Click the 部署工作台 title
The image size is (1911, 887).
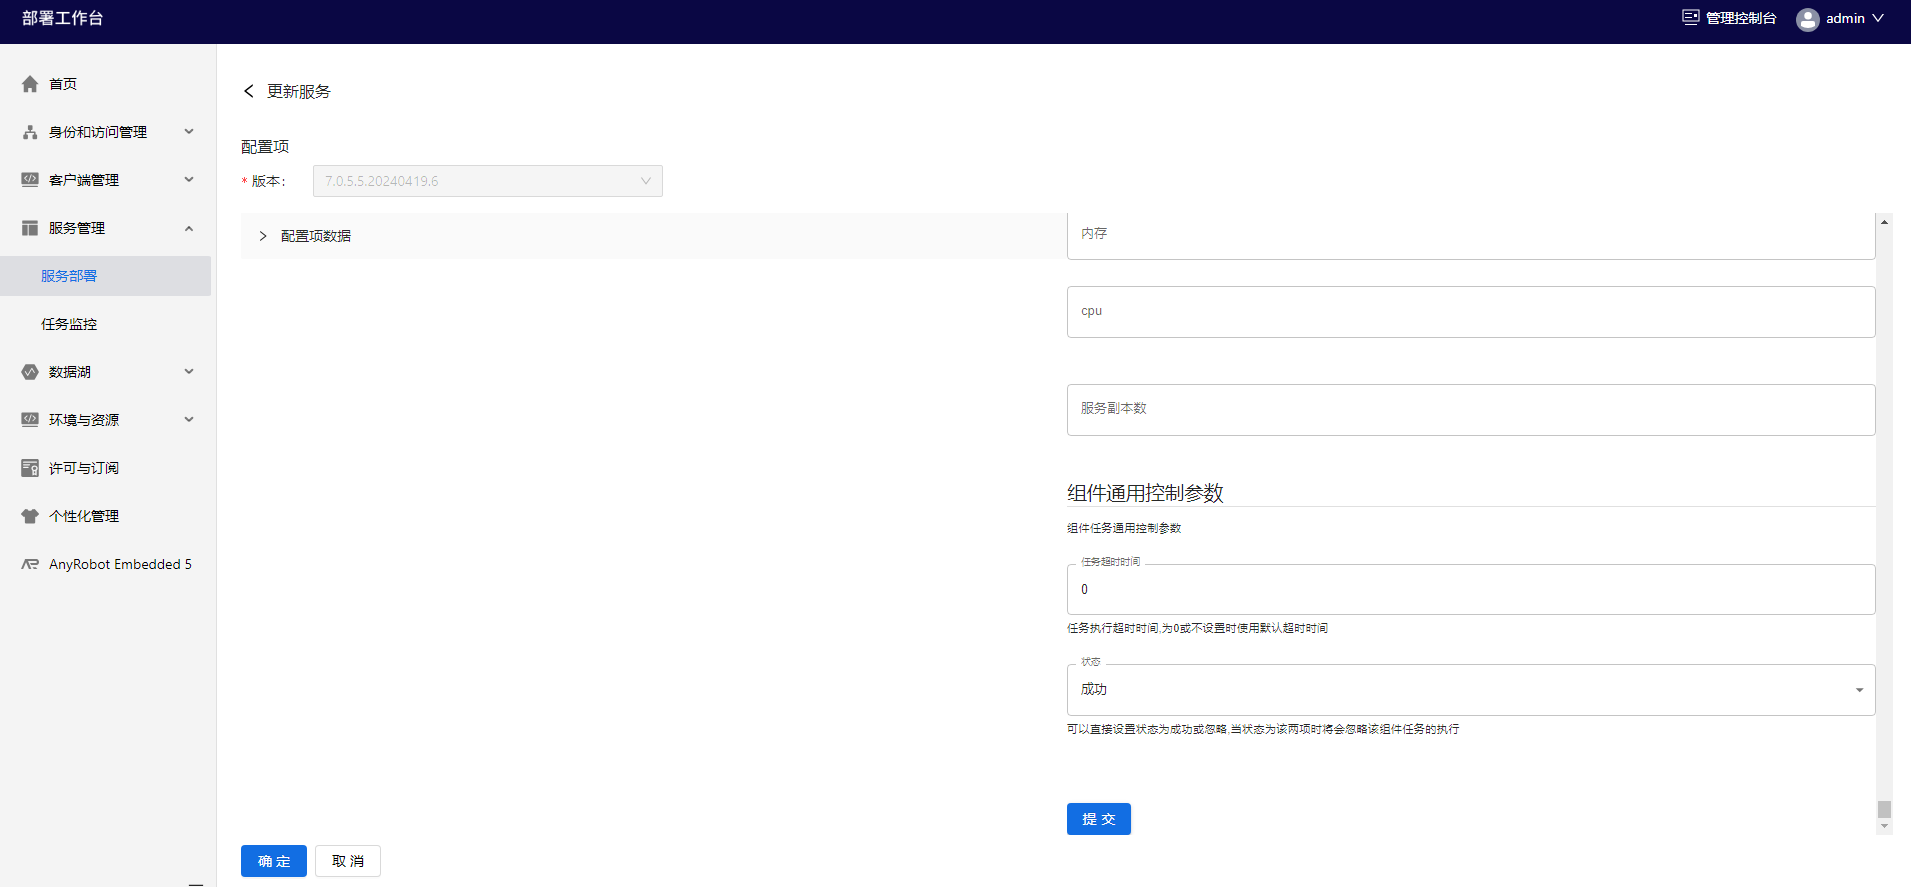tap(62, 18)
